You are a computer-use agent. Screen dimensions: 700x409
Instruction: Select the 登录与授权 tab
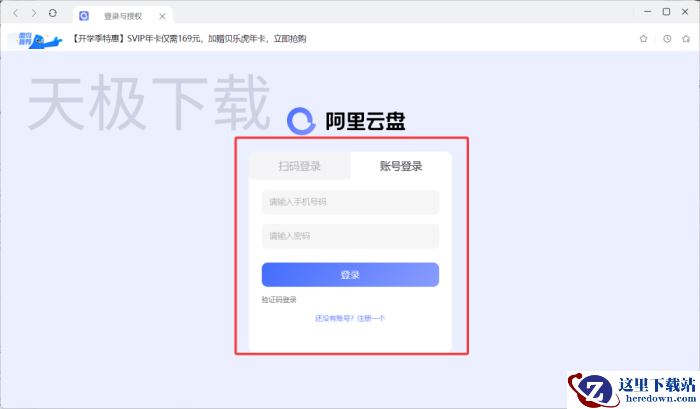(123, 16)
